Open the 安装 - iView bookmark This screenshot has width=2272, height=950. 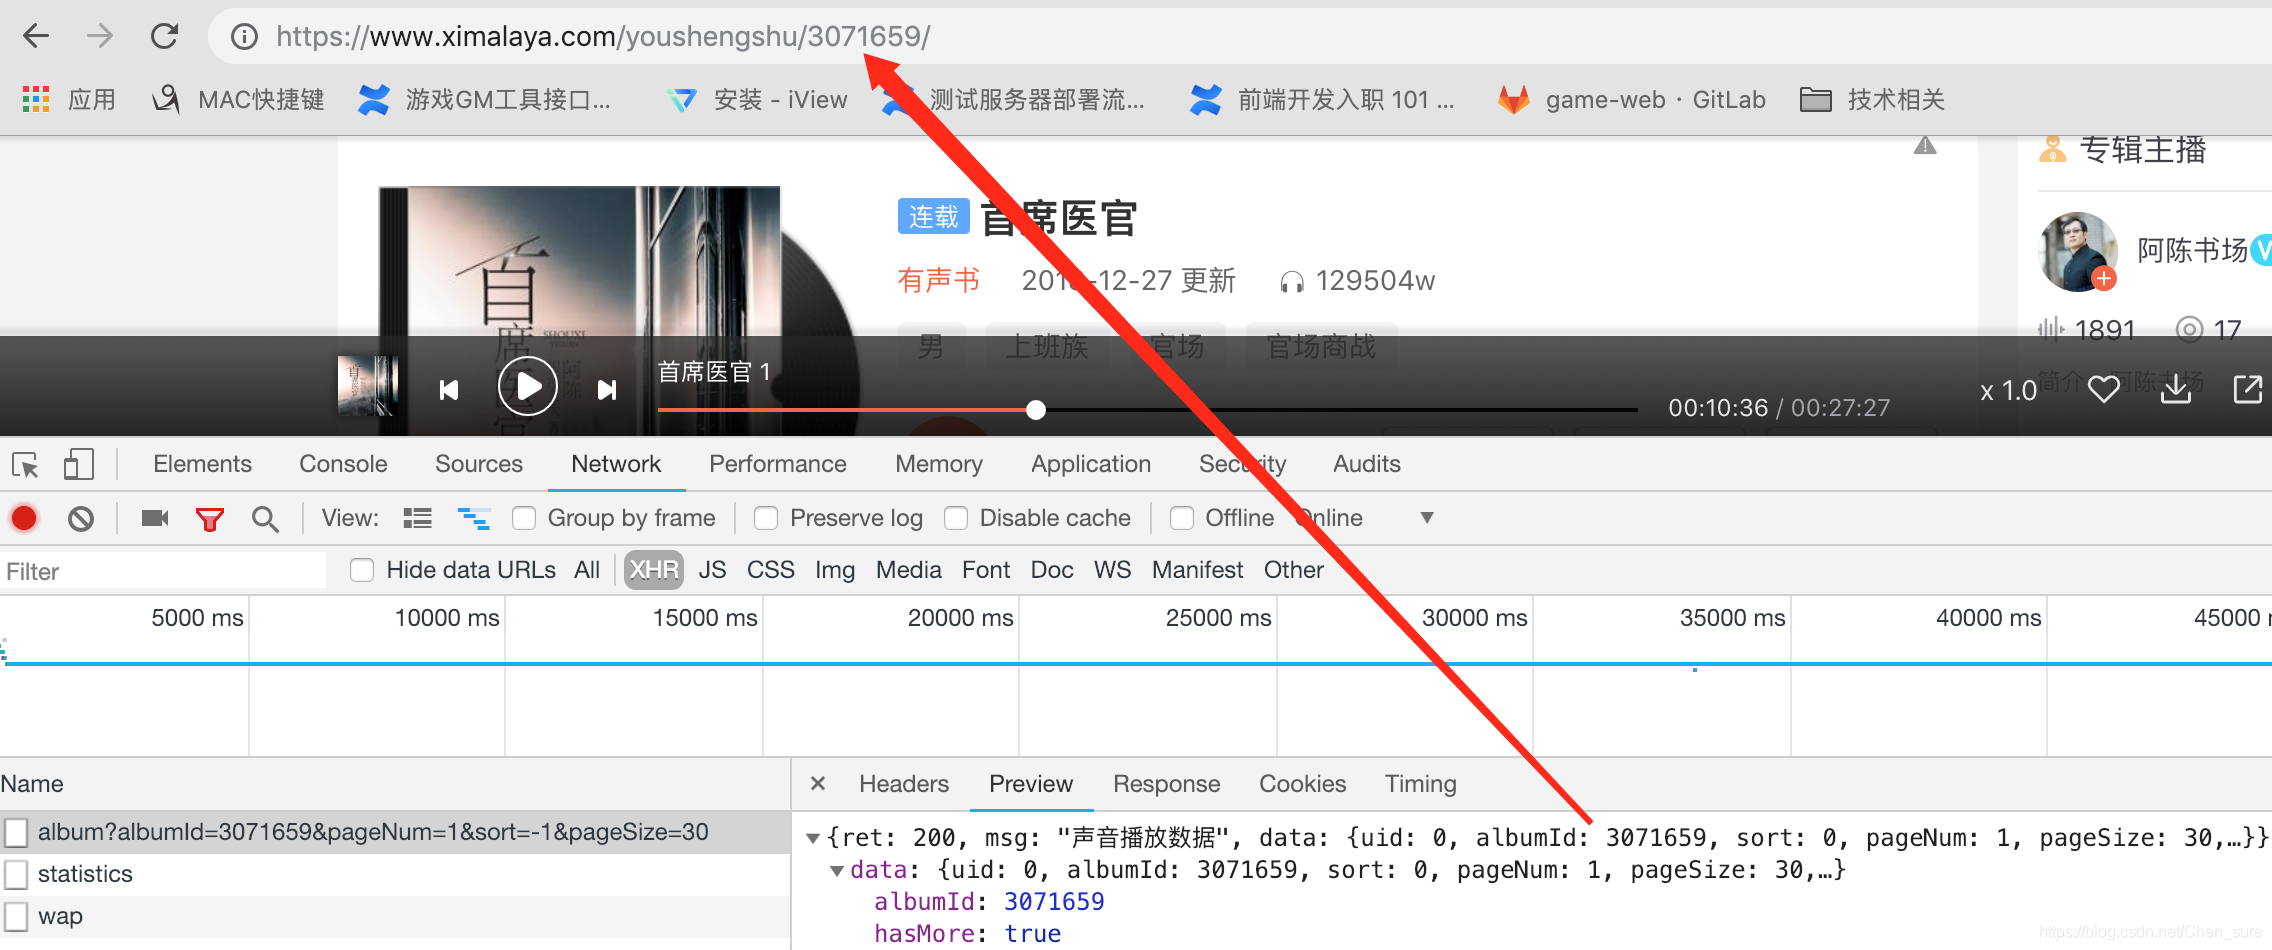[758, 99]
